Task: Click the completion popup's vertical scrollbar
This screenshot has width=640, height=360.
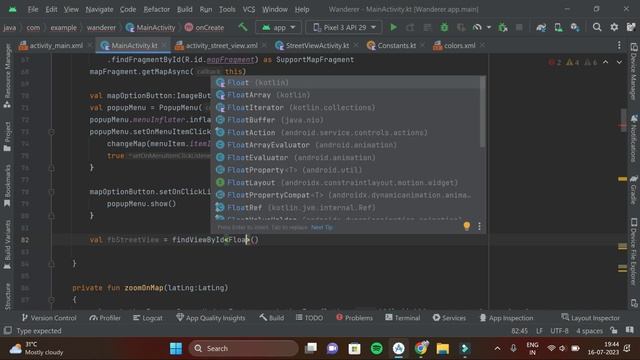Action: tap(482, 112)
